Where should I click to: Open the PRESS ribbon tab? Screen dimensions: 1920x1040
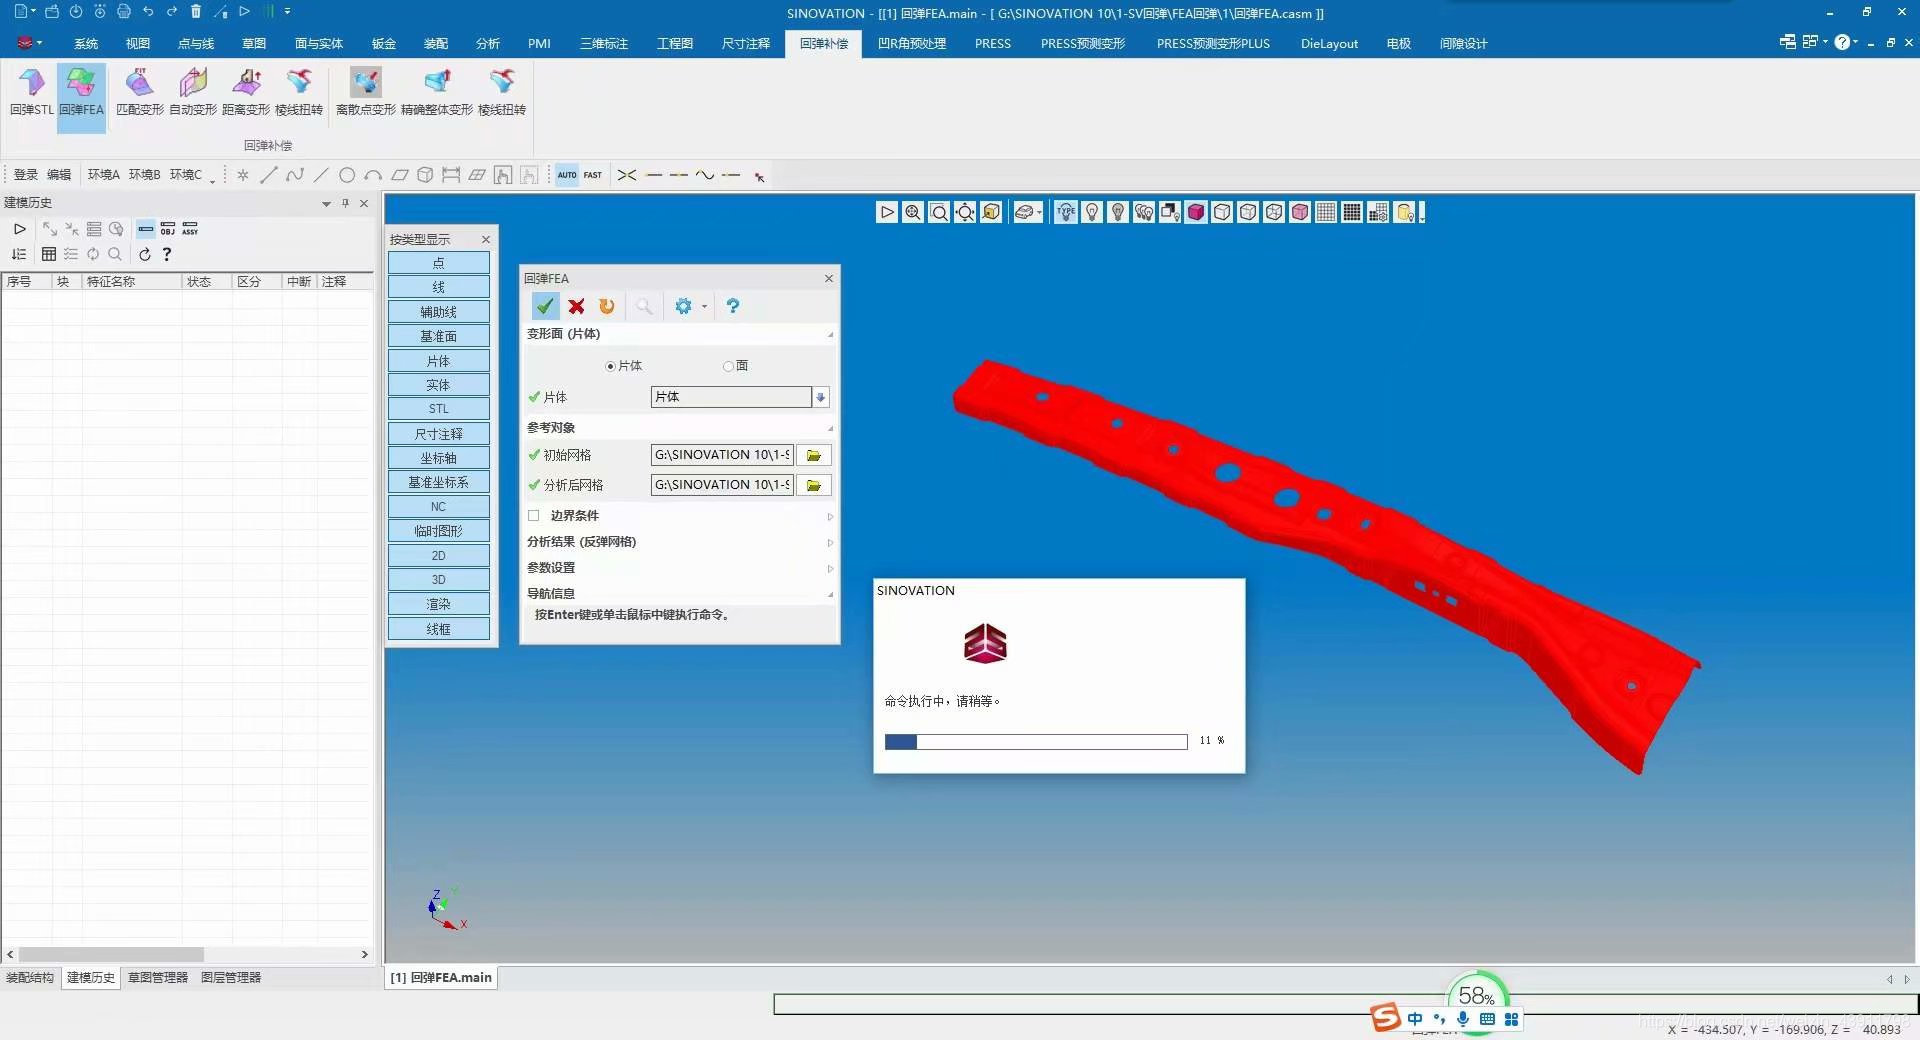coord(993,43)
